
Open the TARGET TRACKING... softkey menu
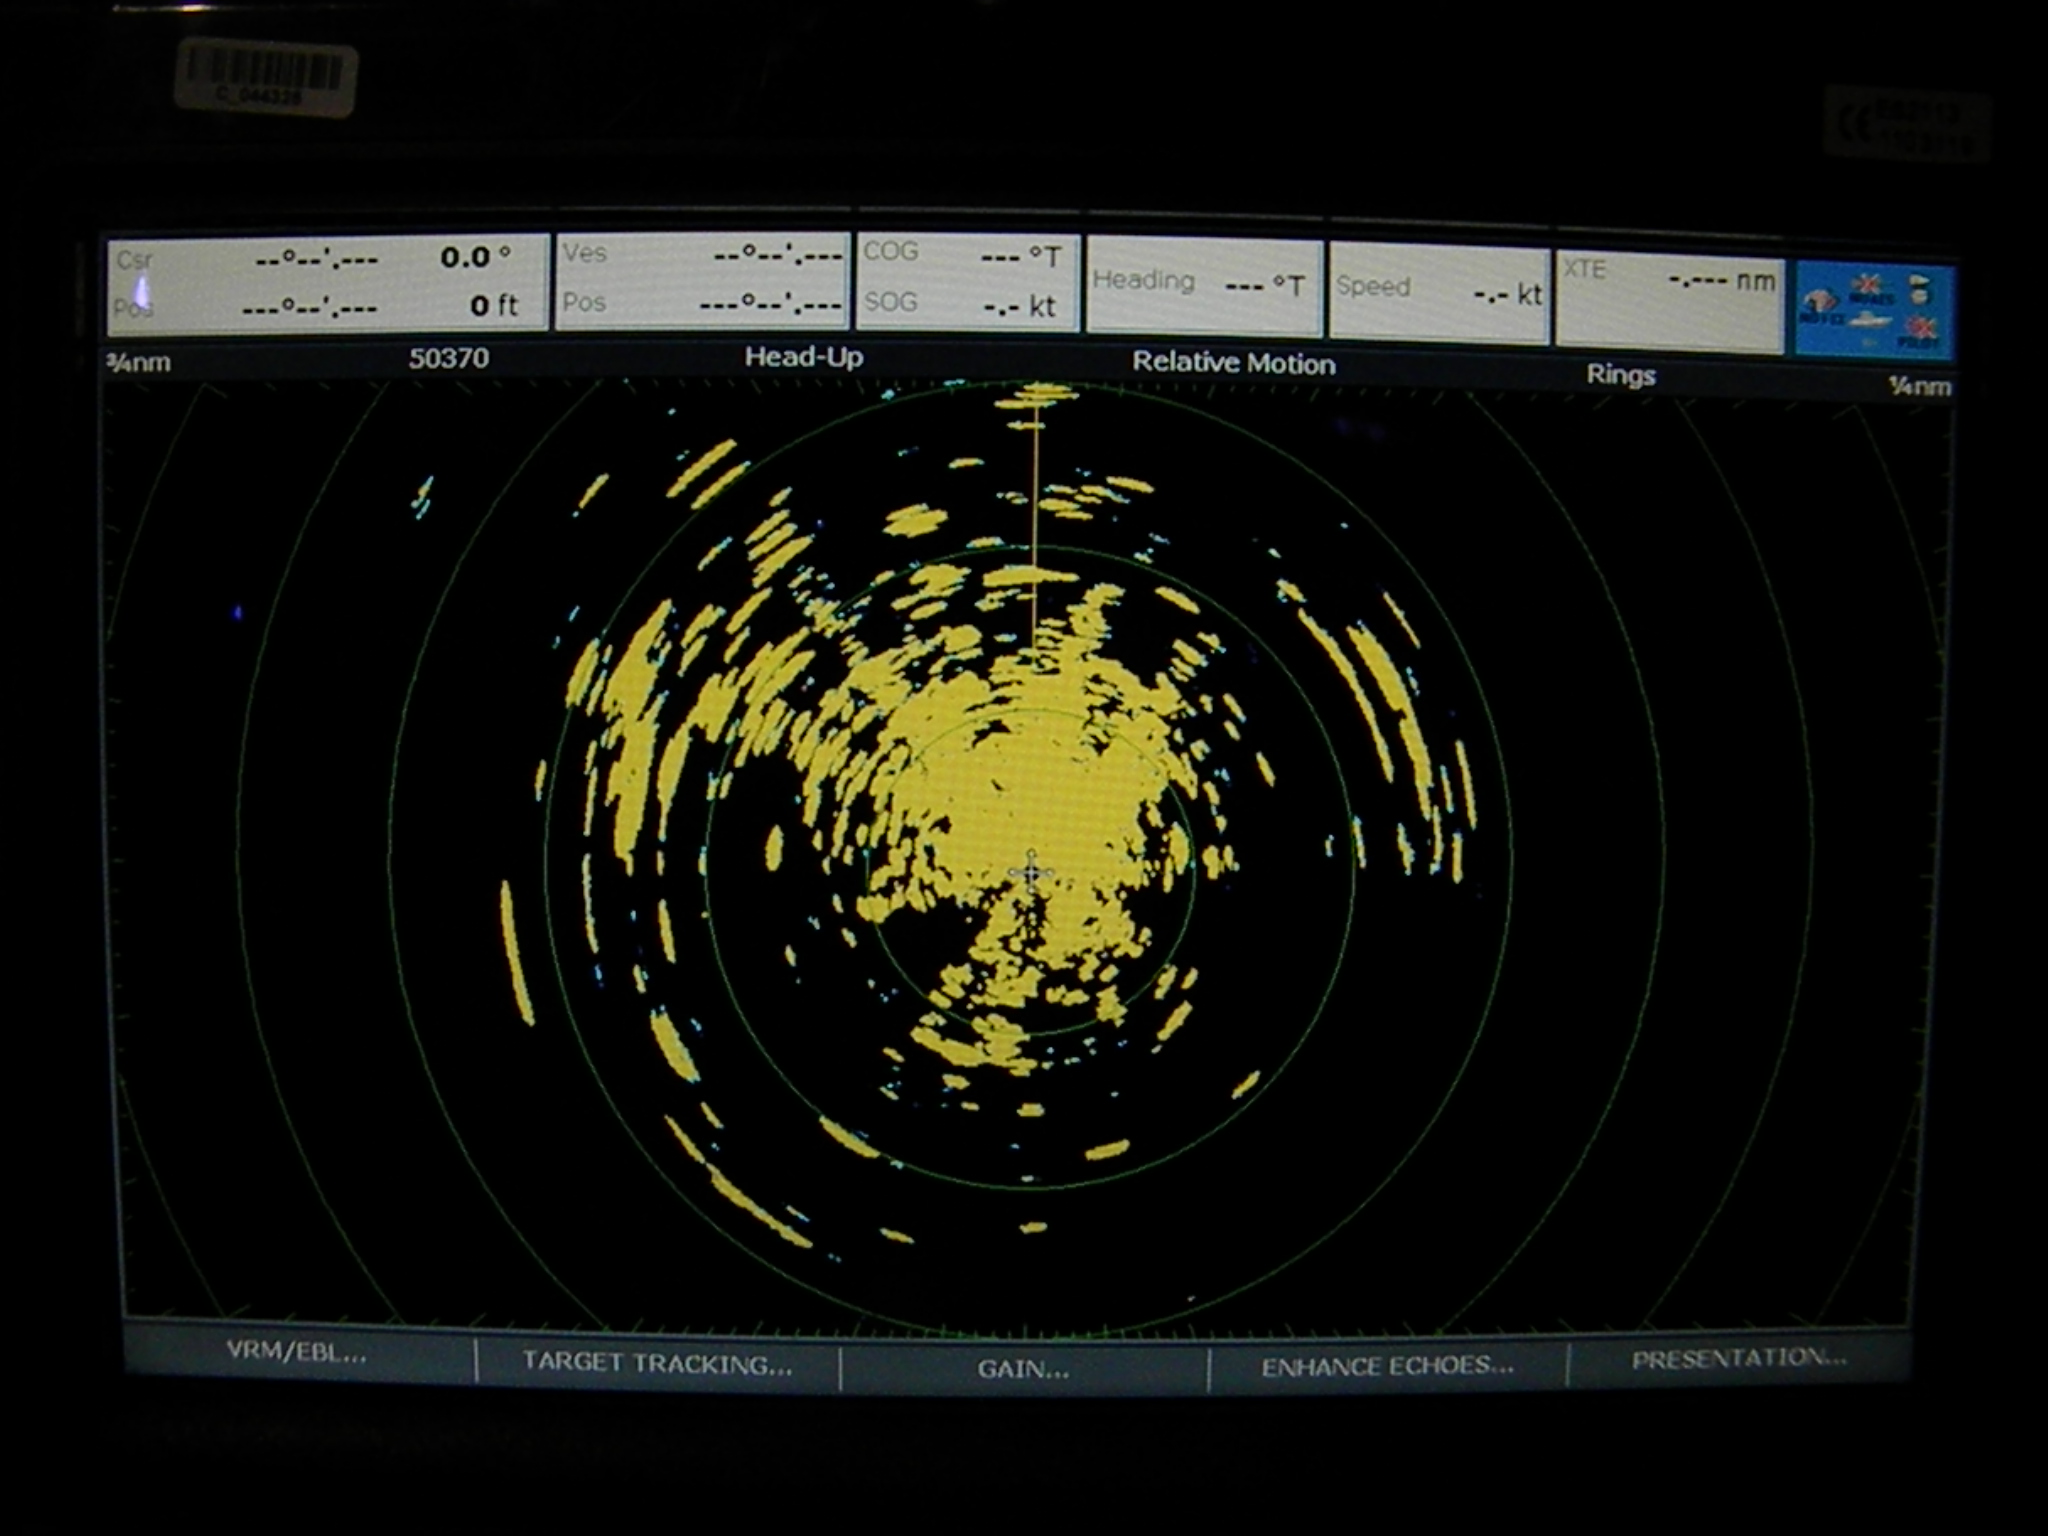pos(658,1364)
